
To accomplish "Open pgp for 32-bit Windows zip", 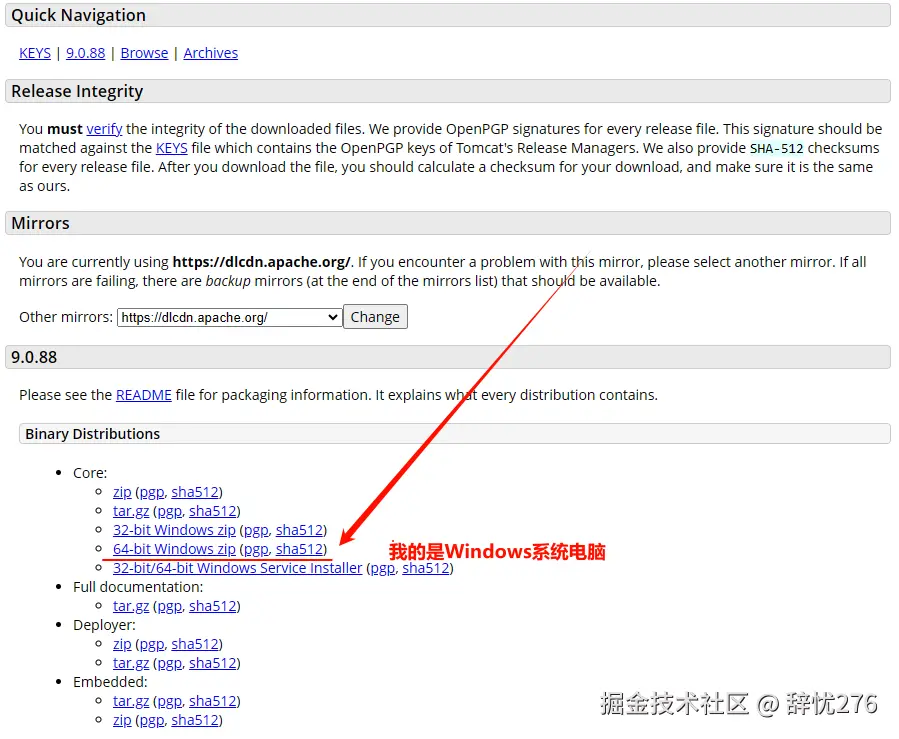I will (256, 530).
